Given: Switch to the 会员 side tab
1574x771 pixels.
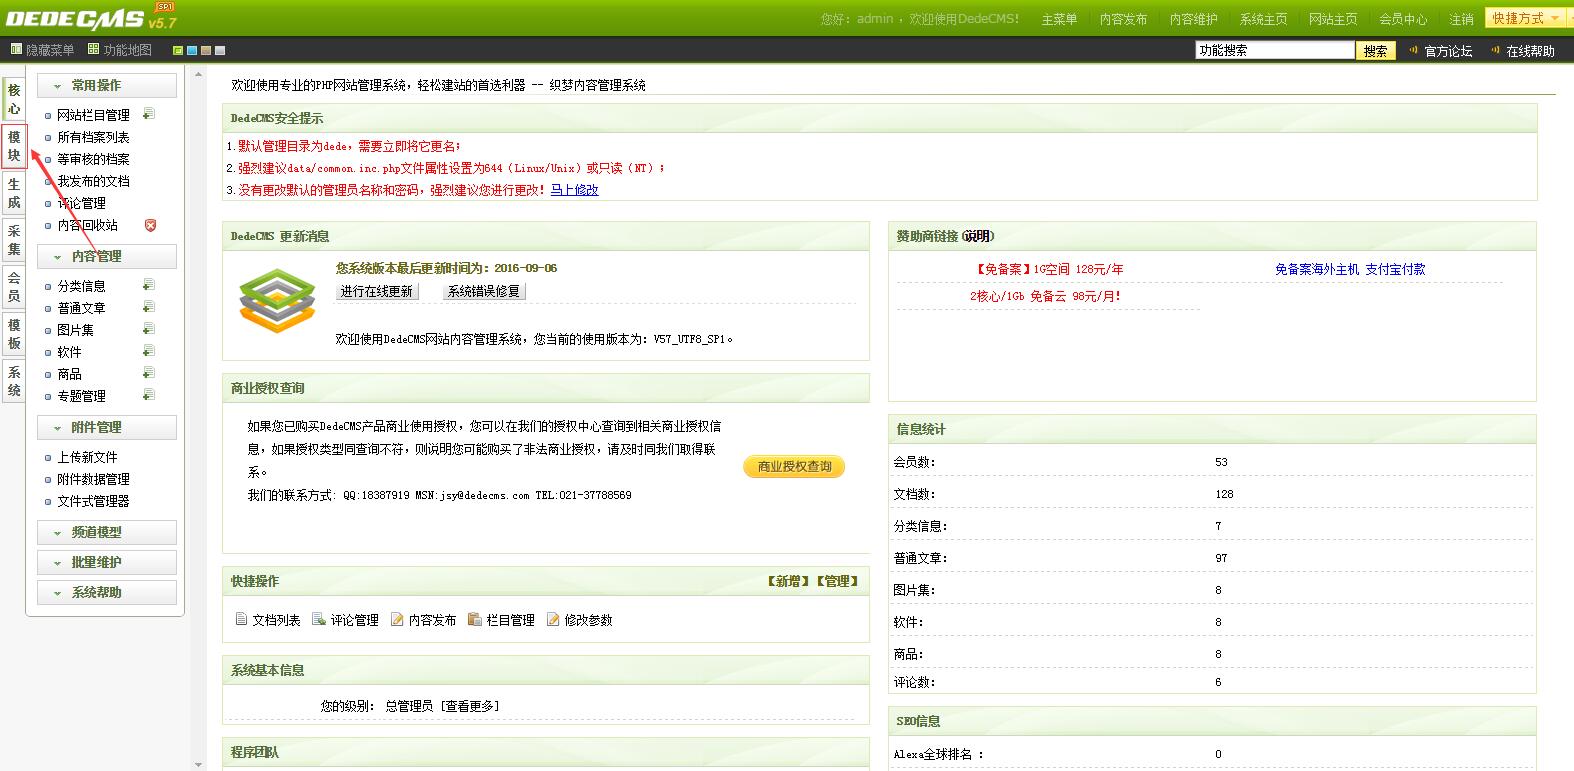Looking at the screenshot, I should coord(14,287).
